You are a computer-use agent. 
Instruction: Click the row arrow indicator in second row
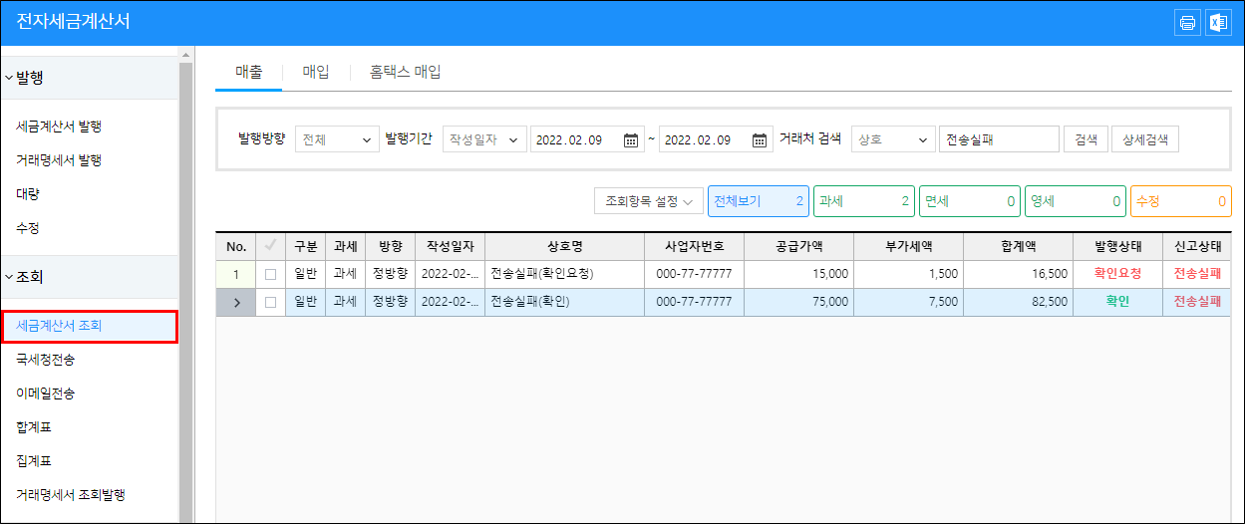pos(236,302)
